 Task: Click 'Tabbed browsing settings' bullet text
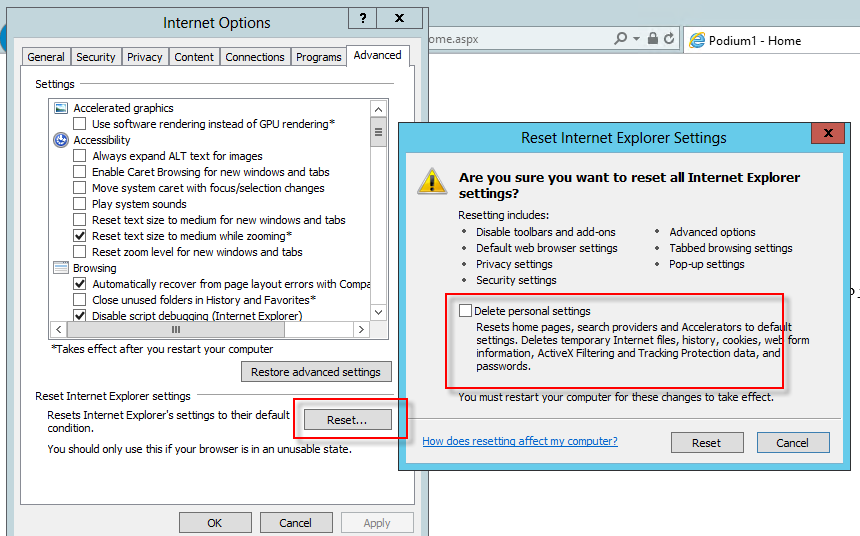pyautogui.click(x=731, y=248)
